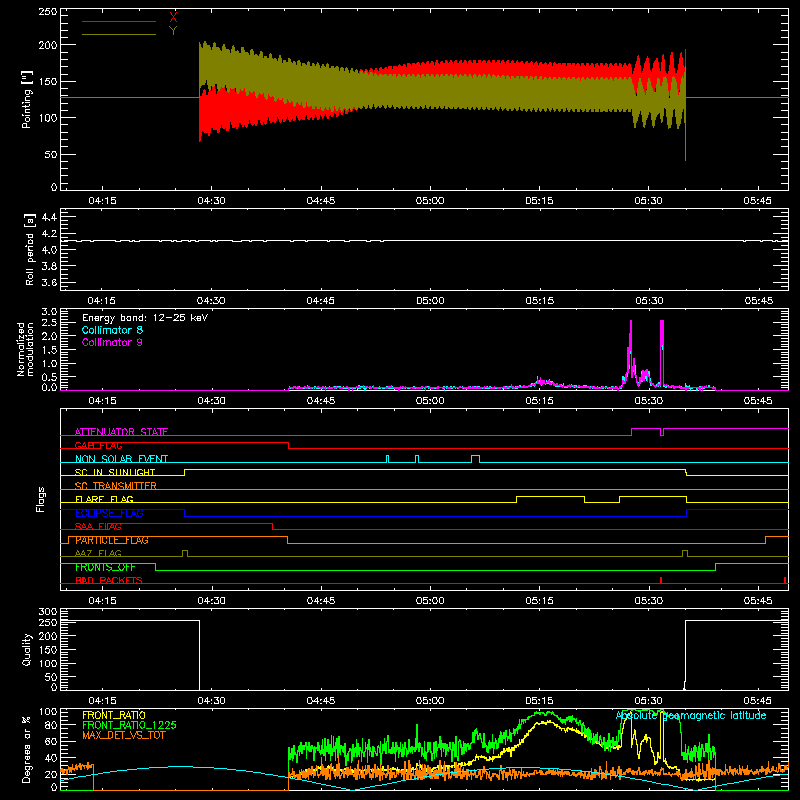
Task: Click the 3.0 tick on modulation axis
Action: [x=49, y=311]
